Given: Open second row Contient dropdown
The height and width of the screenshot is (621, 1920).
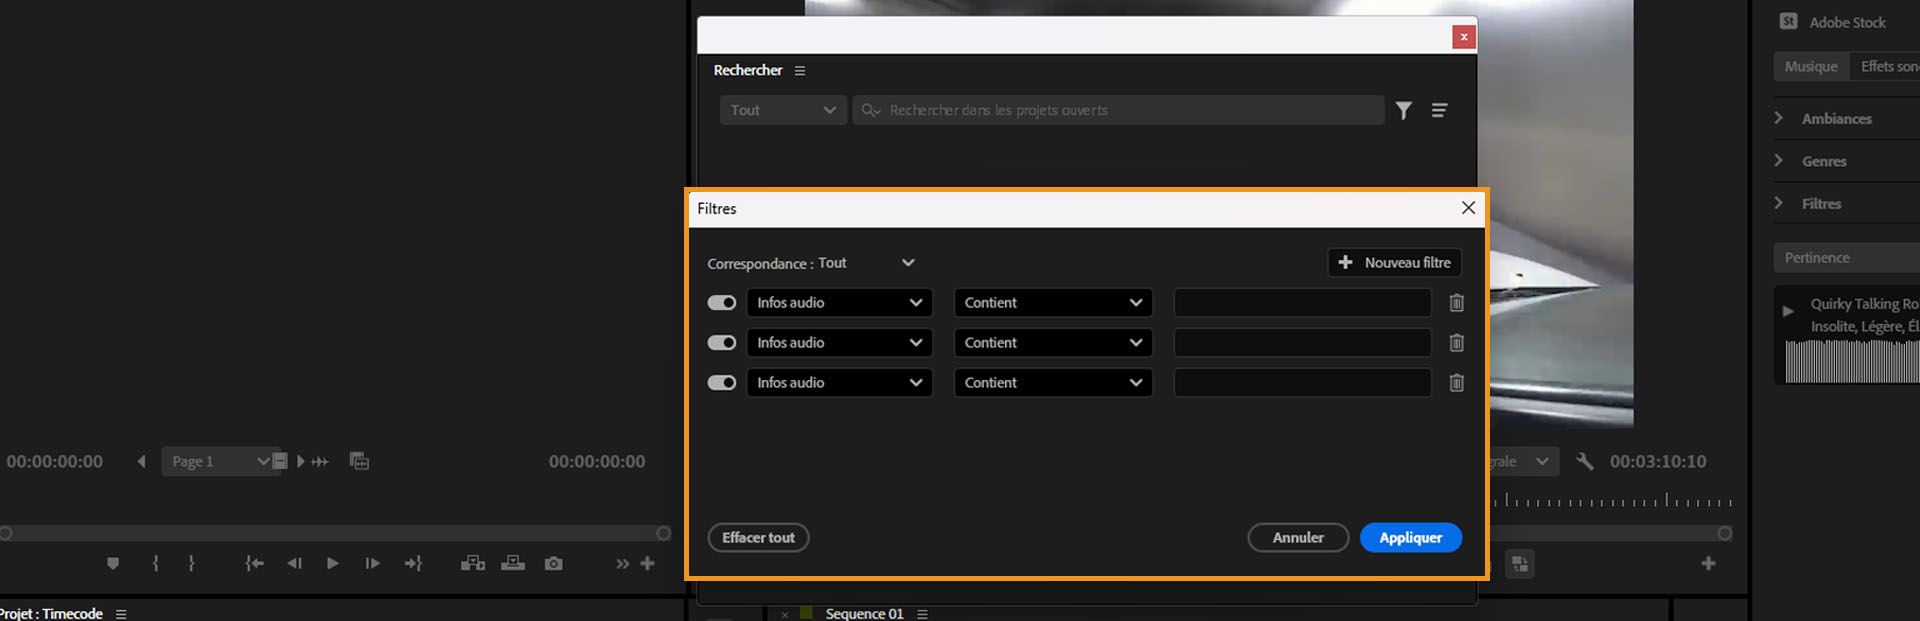Looking at the screenshot, I should 1053,343.
